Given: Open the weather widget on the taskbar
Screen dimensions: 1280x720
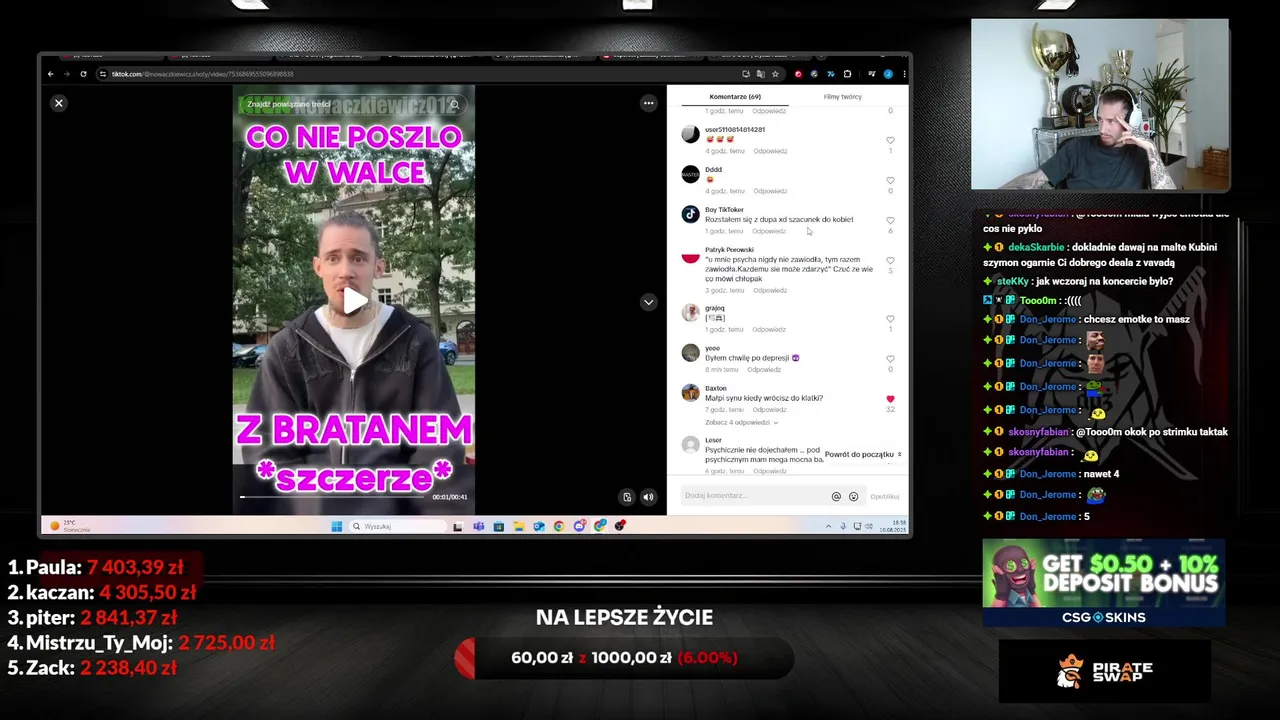Looking at the screenshot, I should coord(70,526).
